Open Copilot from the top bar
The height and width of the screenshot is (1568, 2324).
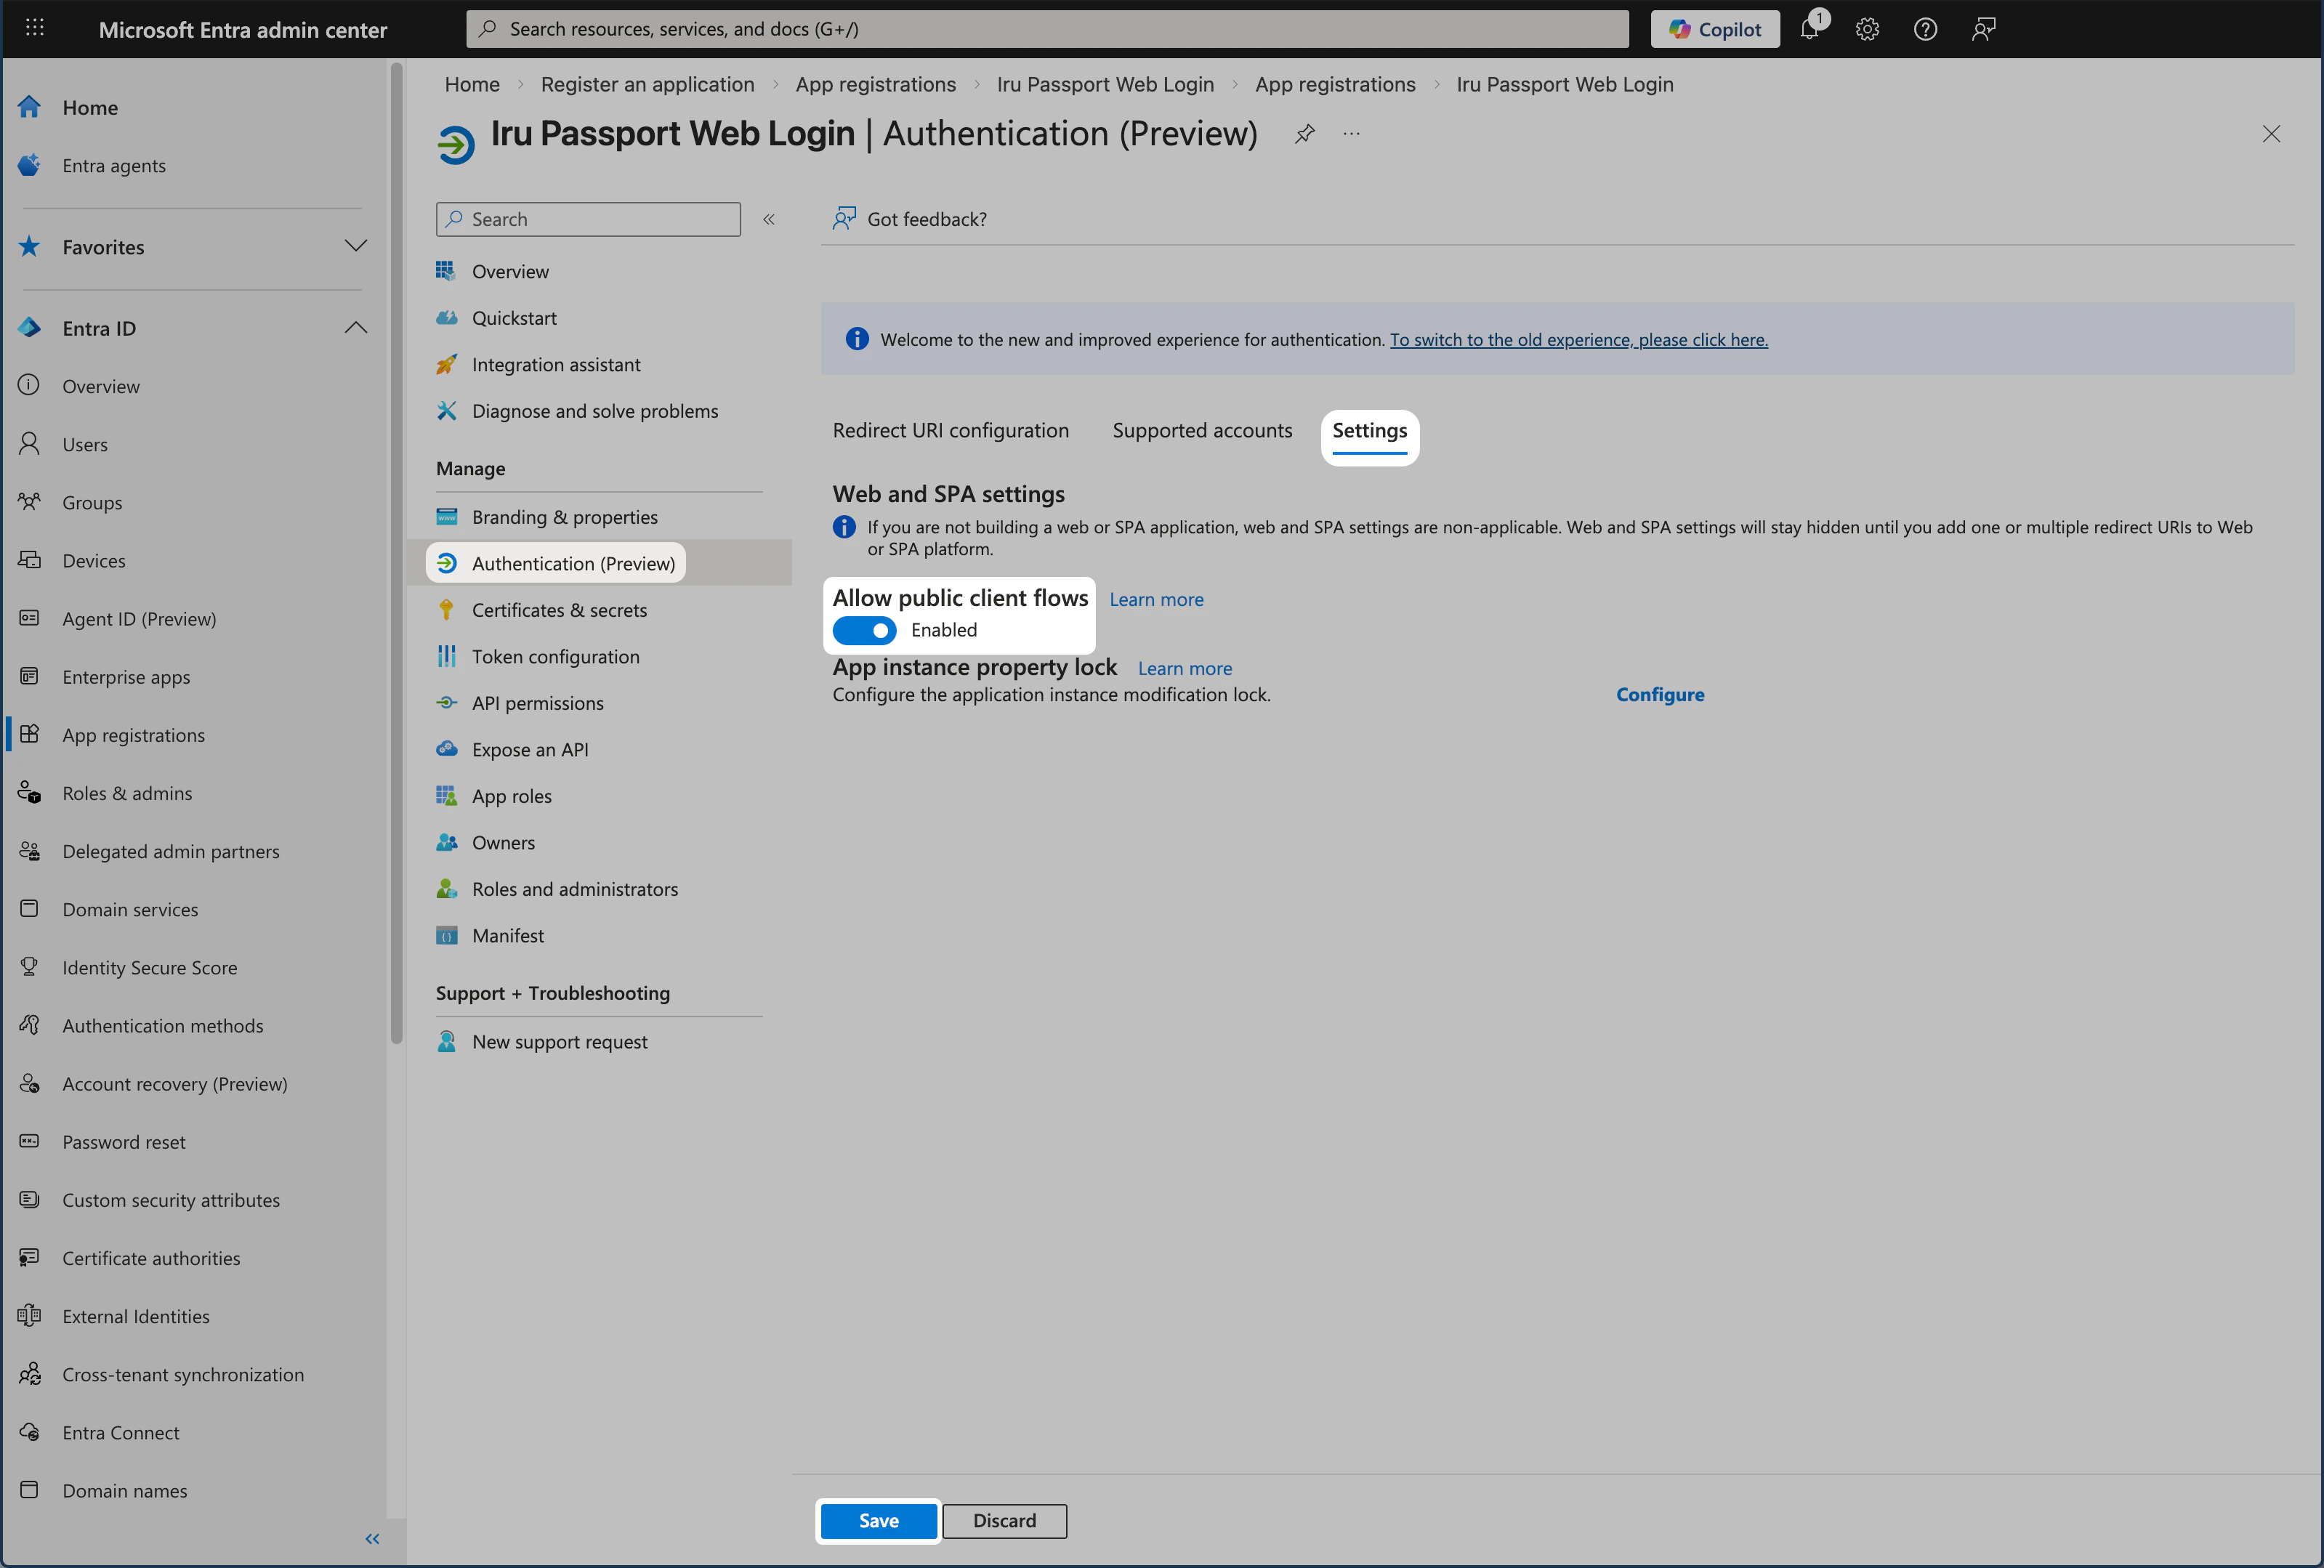1715,28
